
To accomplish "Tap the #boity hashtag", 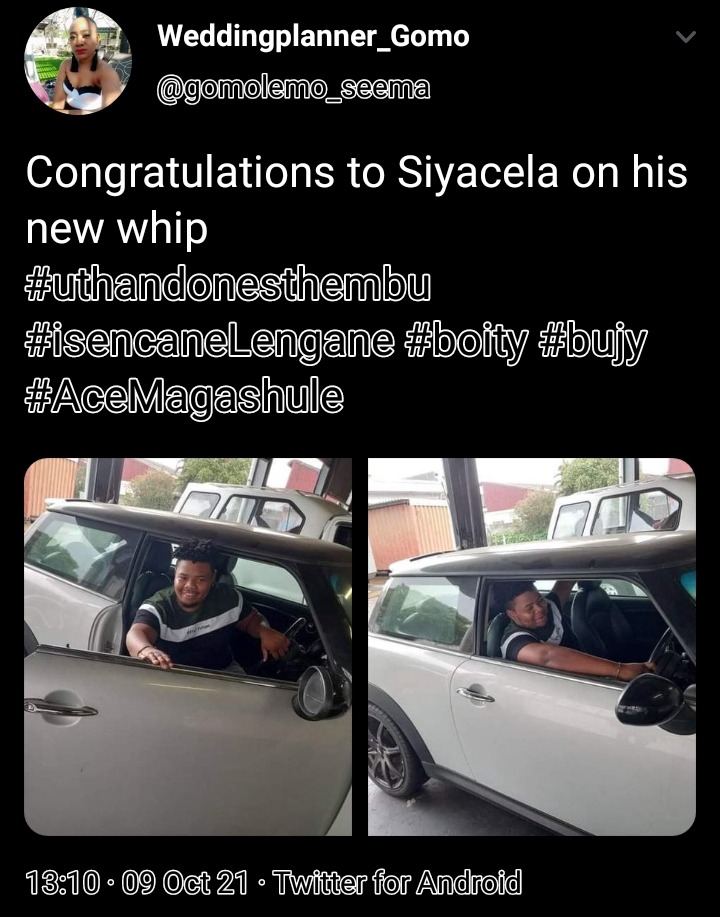I will 467,342.
